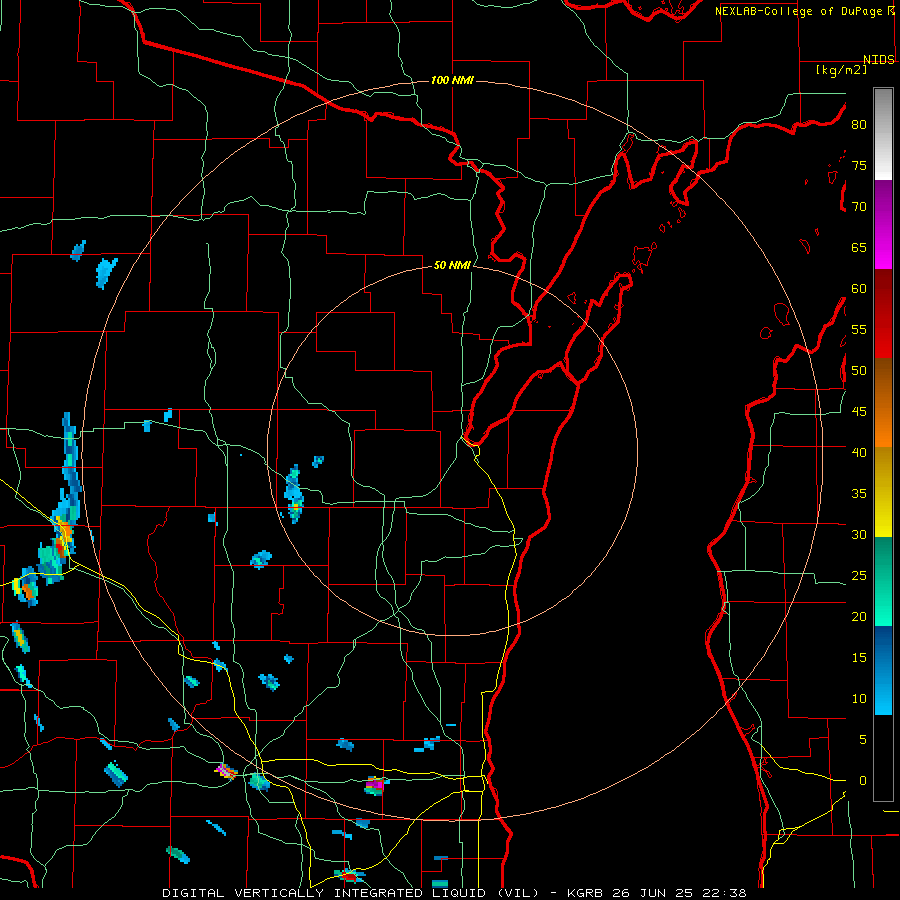This screenshot has height=900, width=900.
Task: Click the 35 value on the VIL scale
Action: click(x=859, y=494)
